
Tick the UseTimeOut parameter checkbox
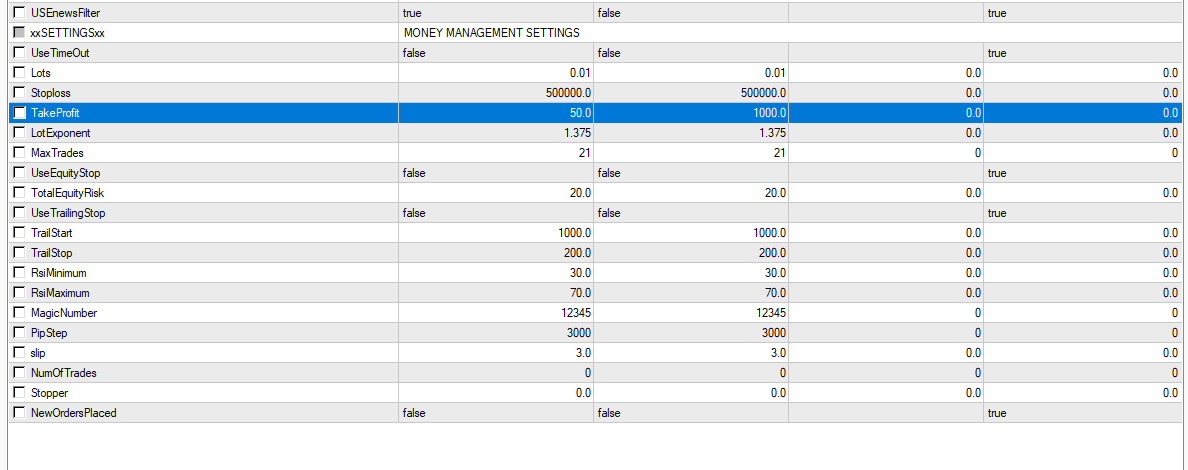20,53
